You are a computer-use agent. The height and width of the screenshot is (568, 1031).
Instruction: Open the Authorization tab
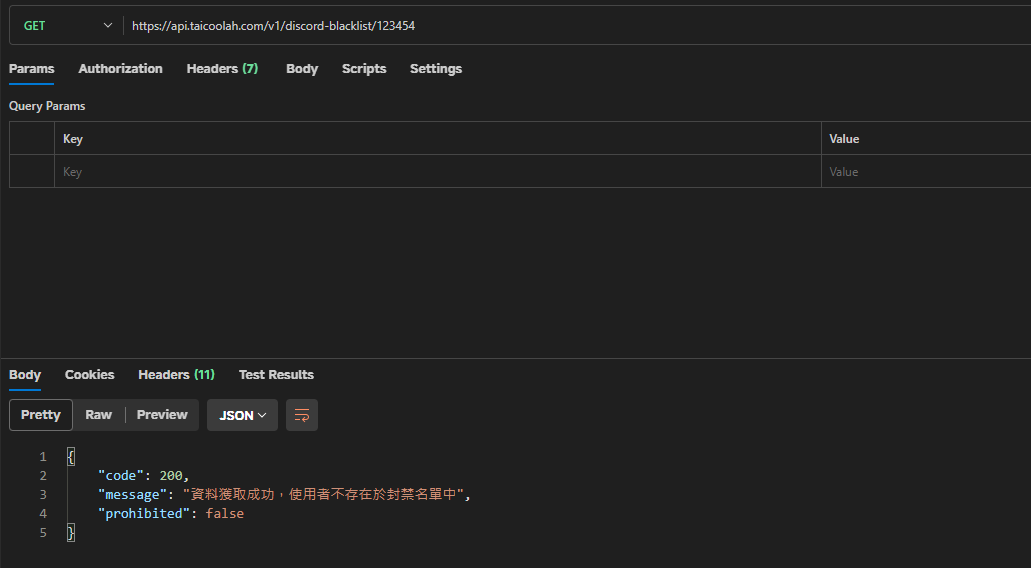[120, 69]
